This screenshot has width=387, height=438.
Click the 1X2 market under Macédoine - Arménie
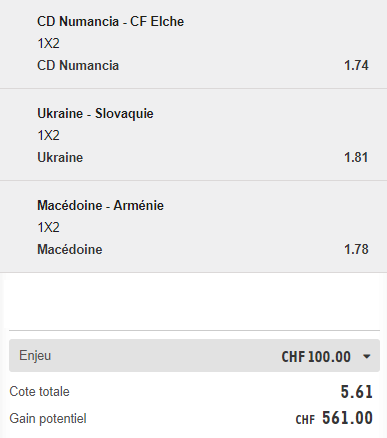48,227
